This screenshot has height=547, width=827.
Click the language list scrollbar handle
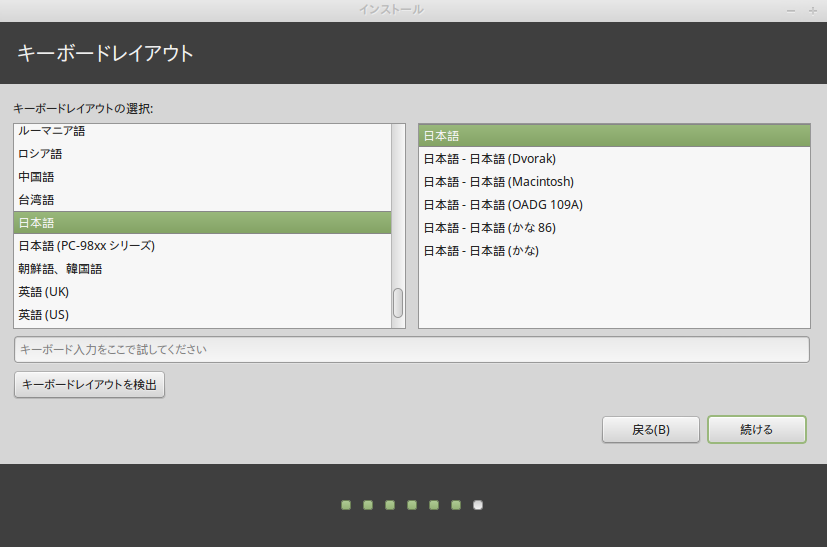[x=398, y=303]
